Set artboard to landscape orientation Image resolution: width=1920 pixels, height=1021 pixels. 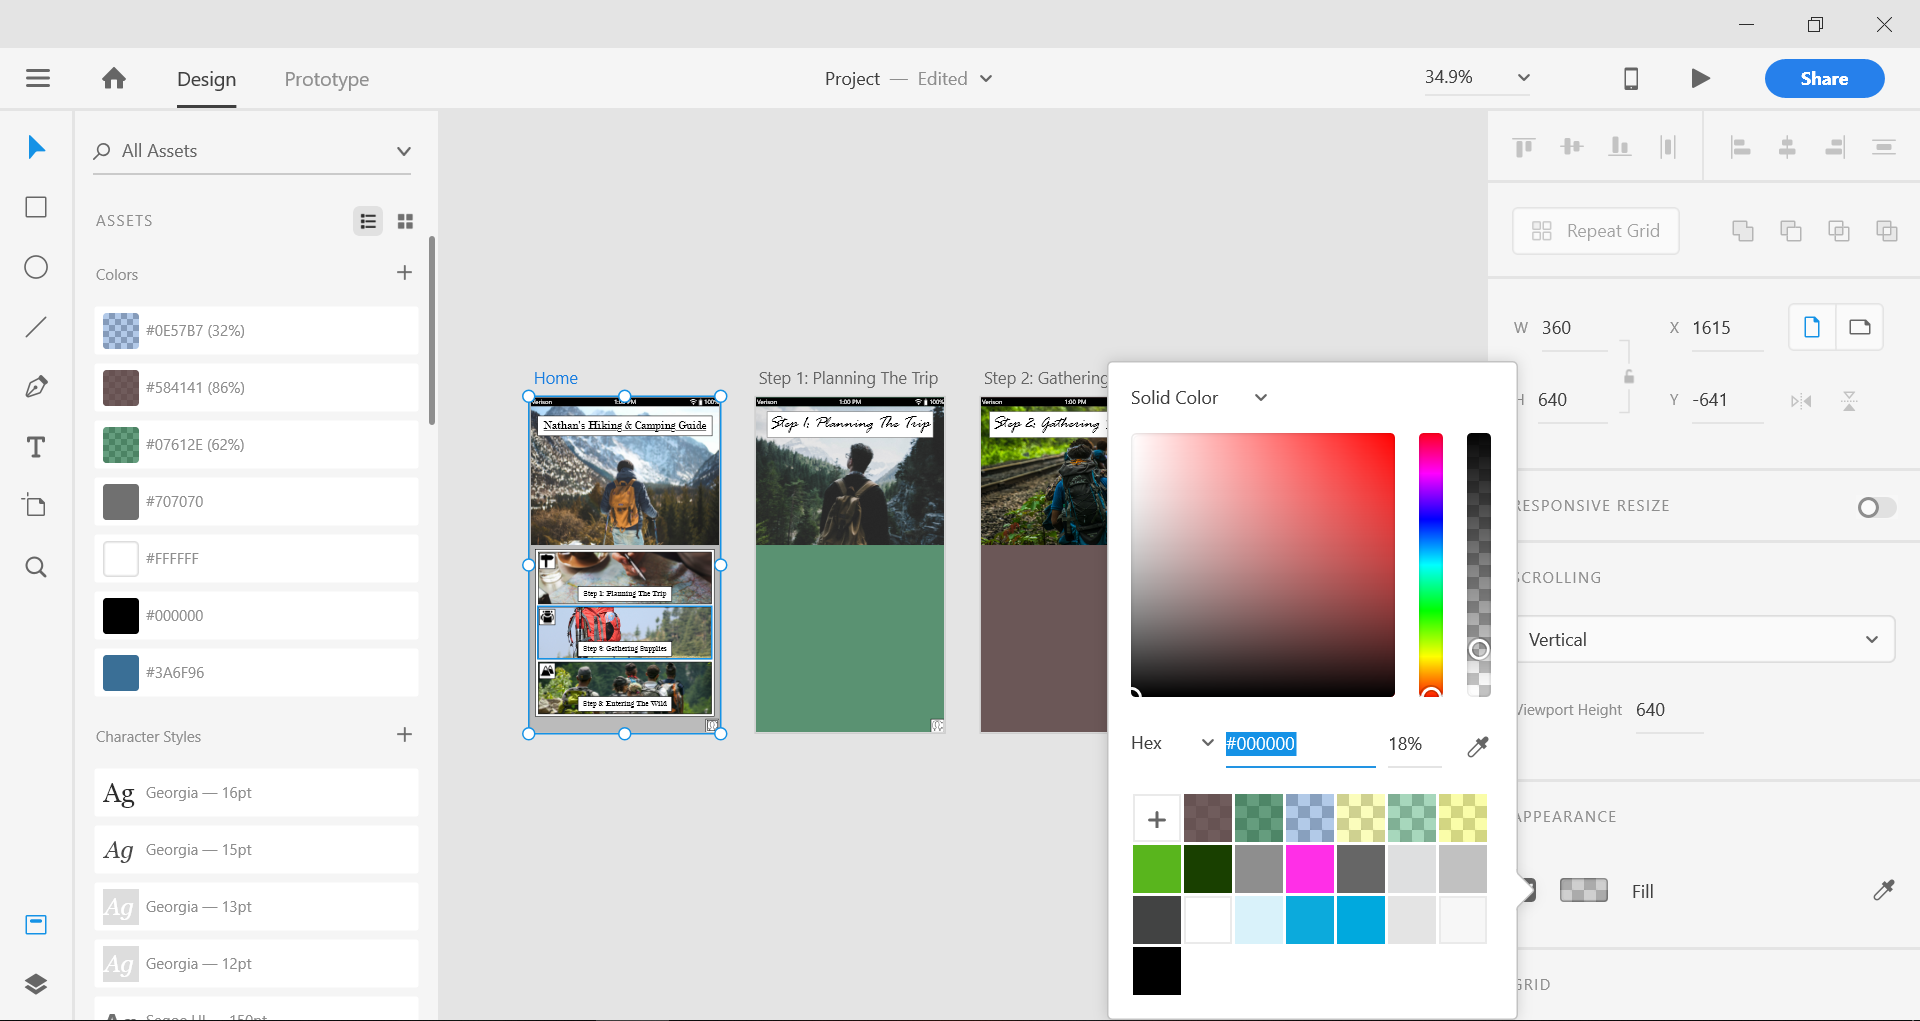point(1860,327)
